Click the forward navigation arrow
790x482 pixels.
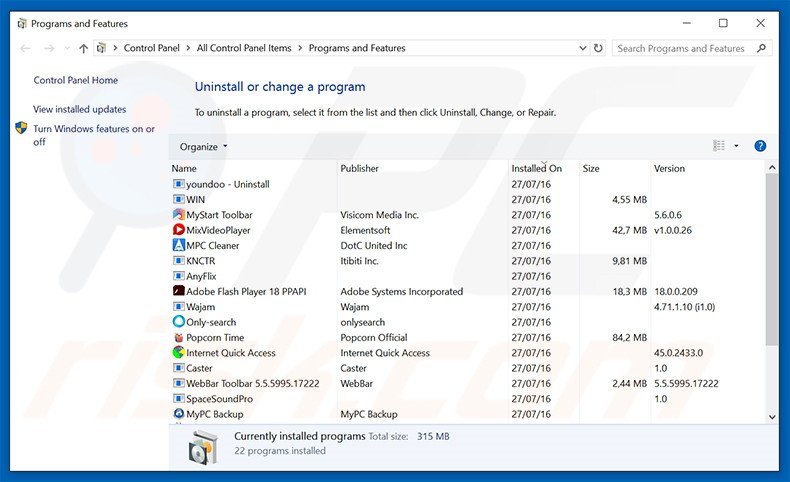[49, 48]
